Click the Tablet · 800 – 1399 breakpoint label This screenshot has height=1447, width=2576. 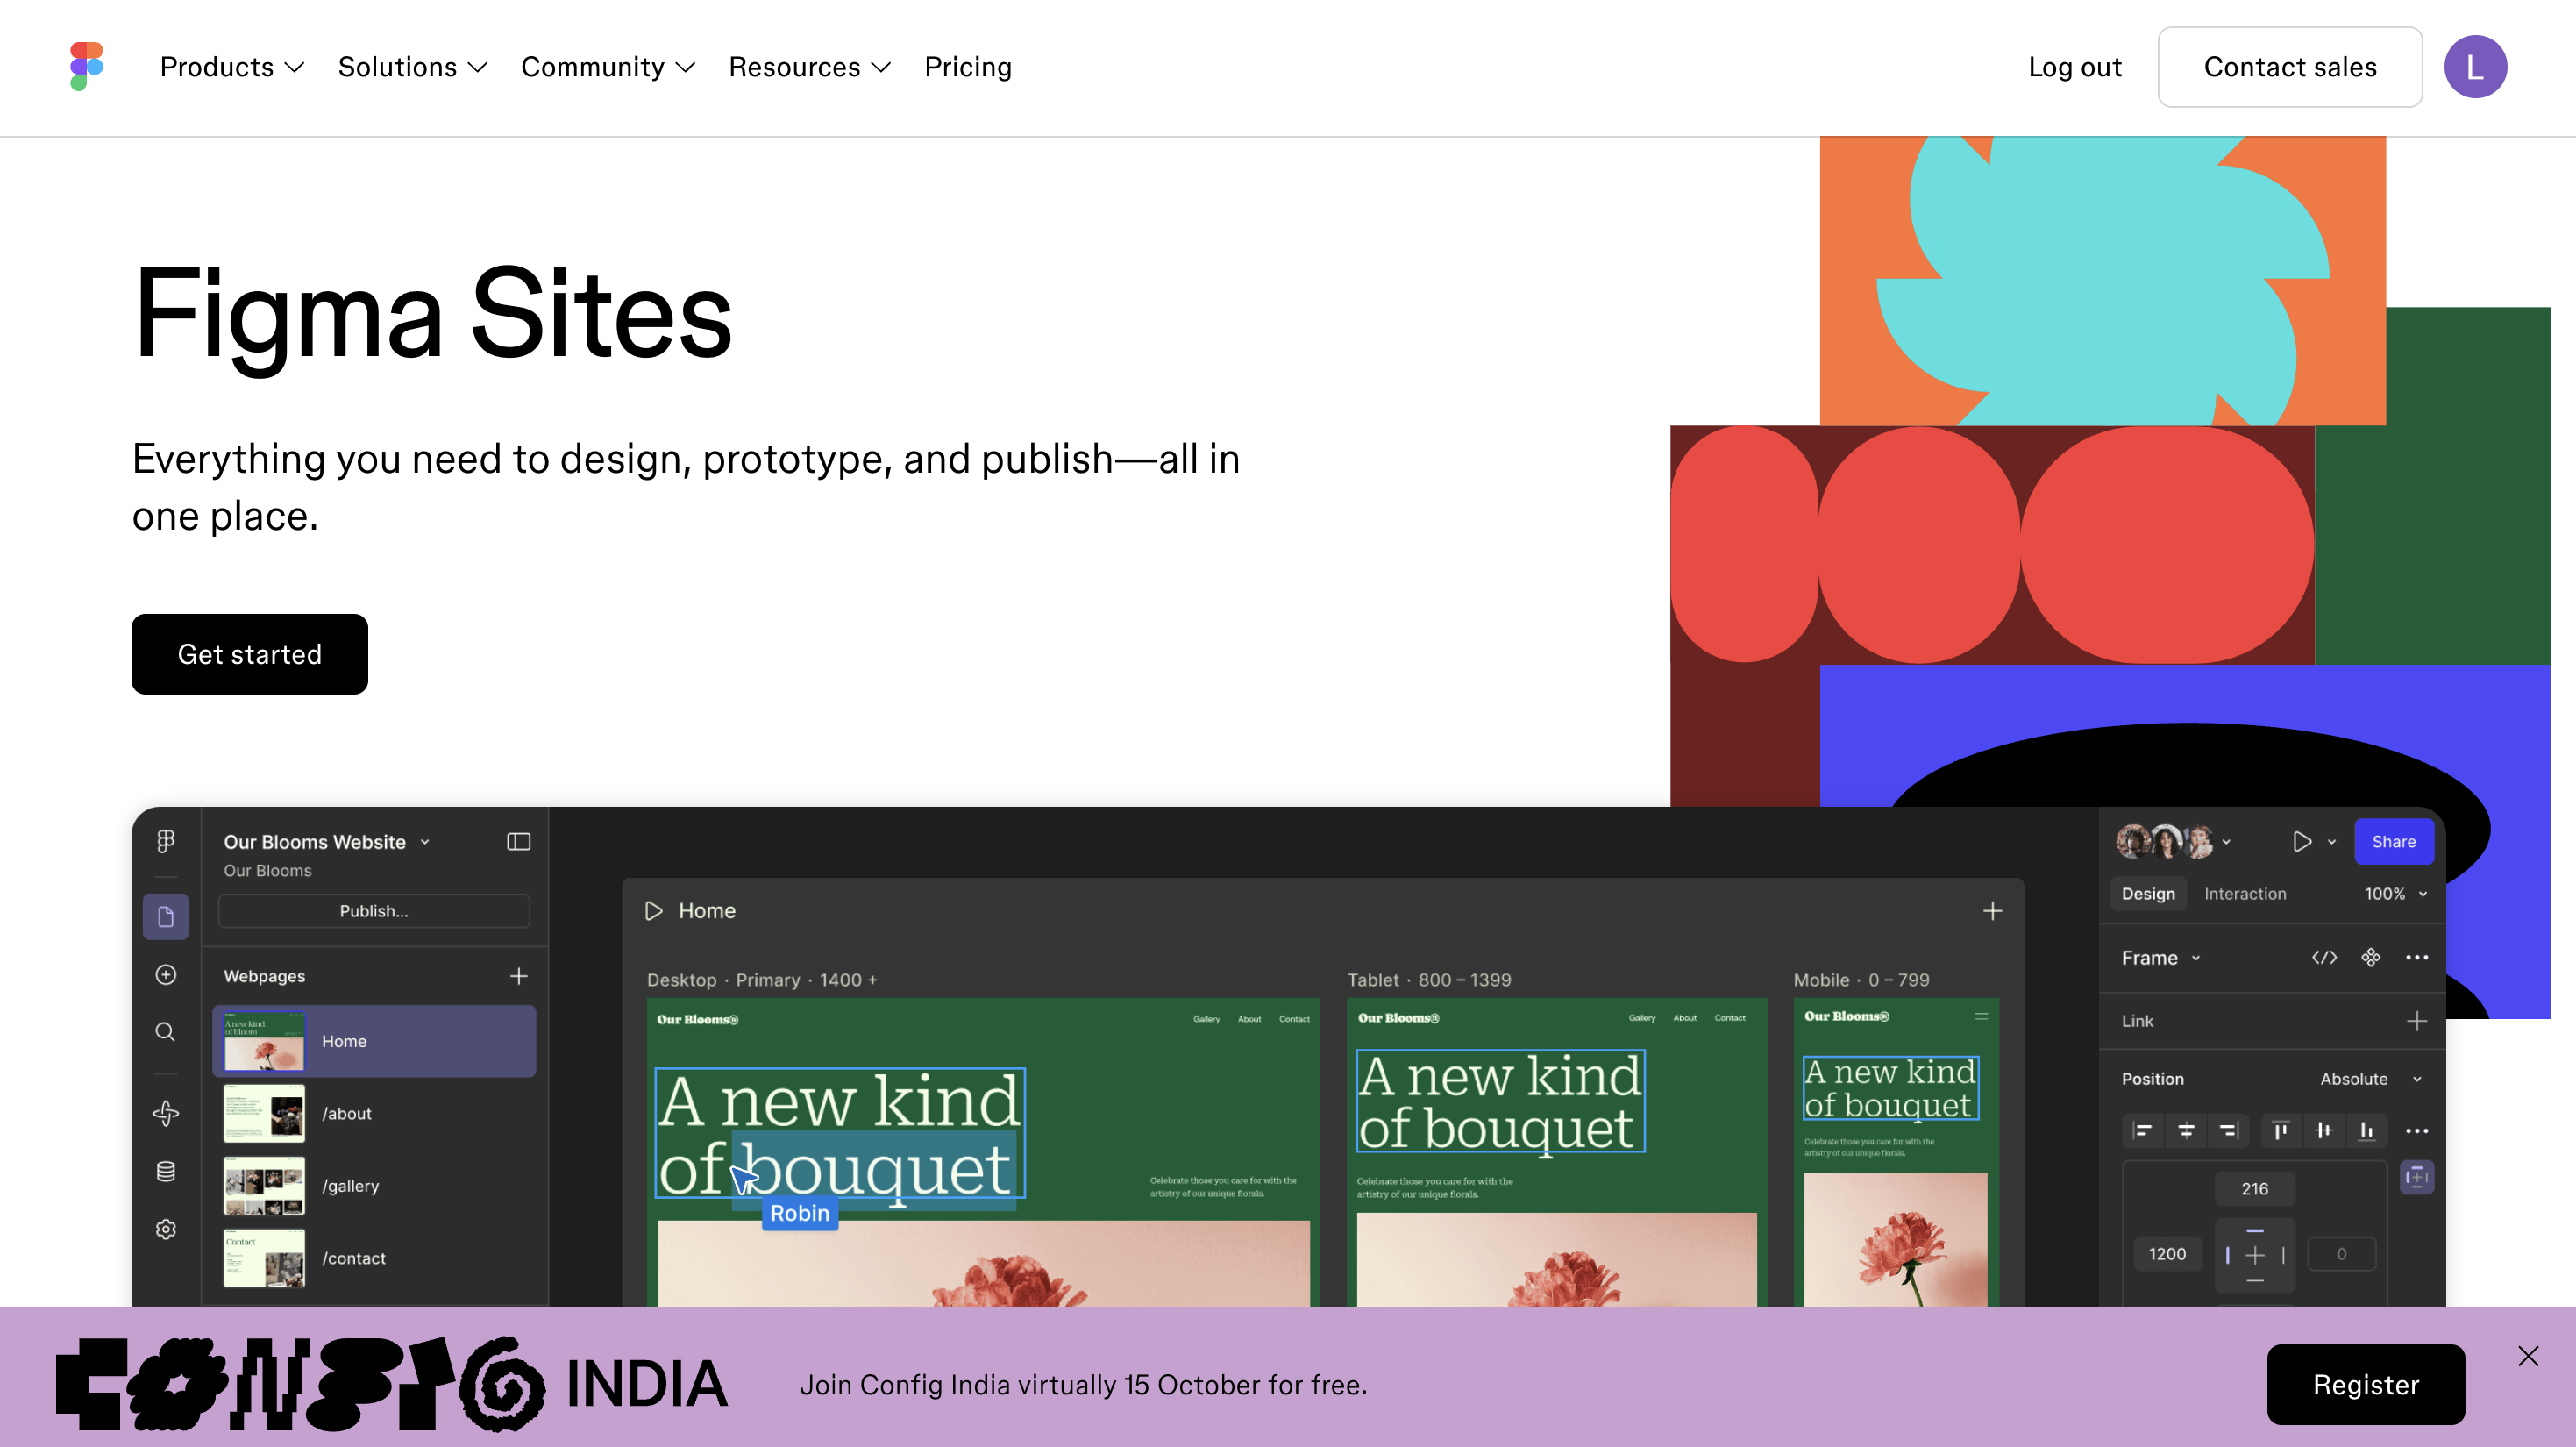[x=1429, y=980]
